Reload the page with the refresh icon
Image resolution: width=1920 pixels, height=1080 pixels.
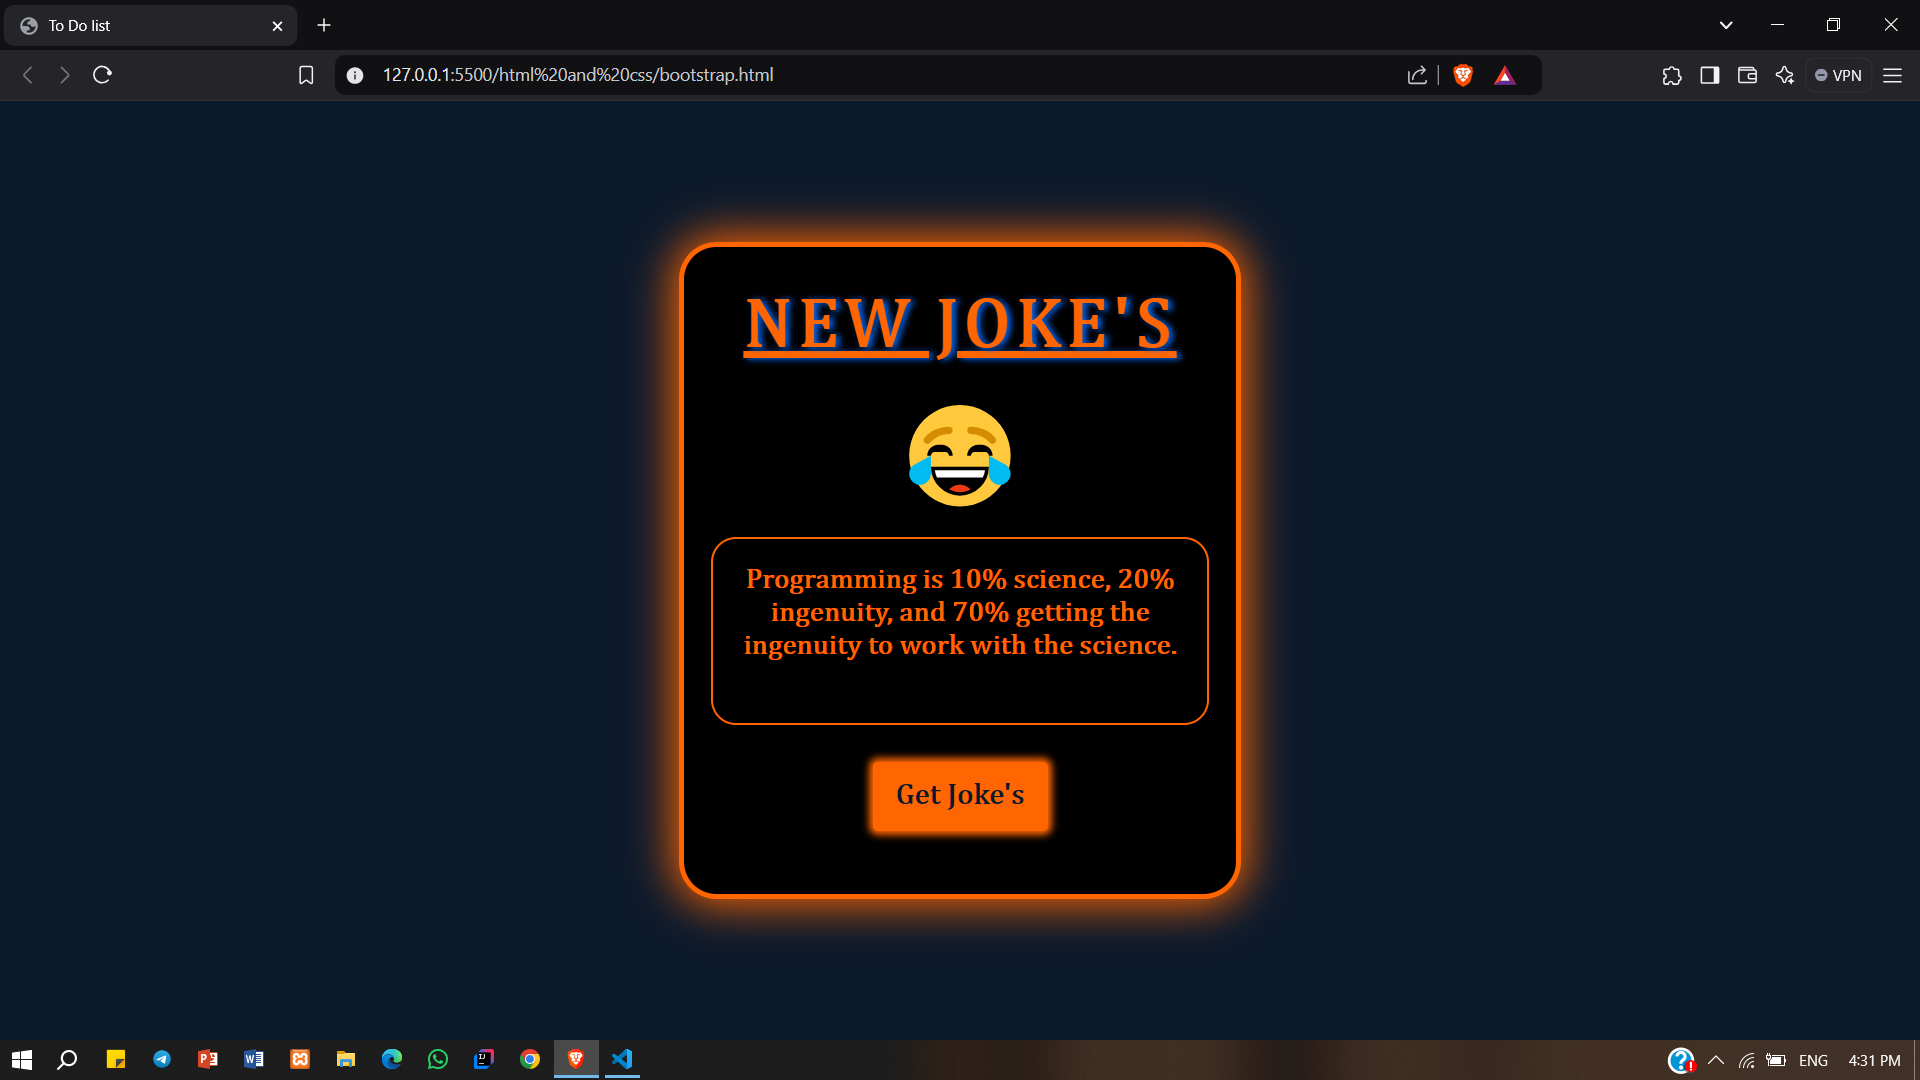point(102,75)
